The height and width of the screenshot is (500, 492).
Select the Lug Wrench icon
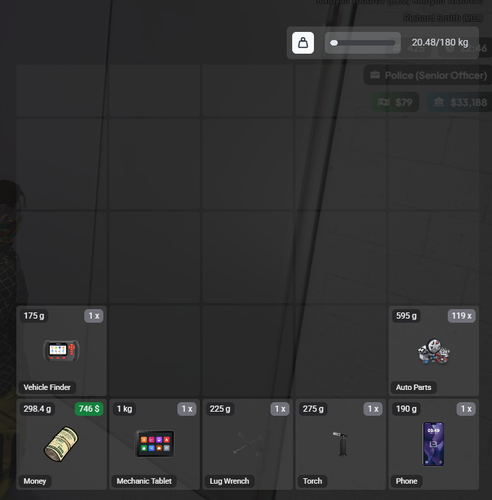tap(248, 444)
